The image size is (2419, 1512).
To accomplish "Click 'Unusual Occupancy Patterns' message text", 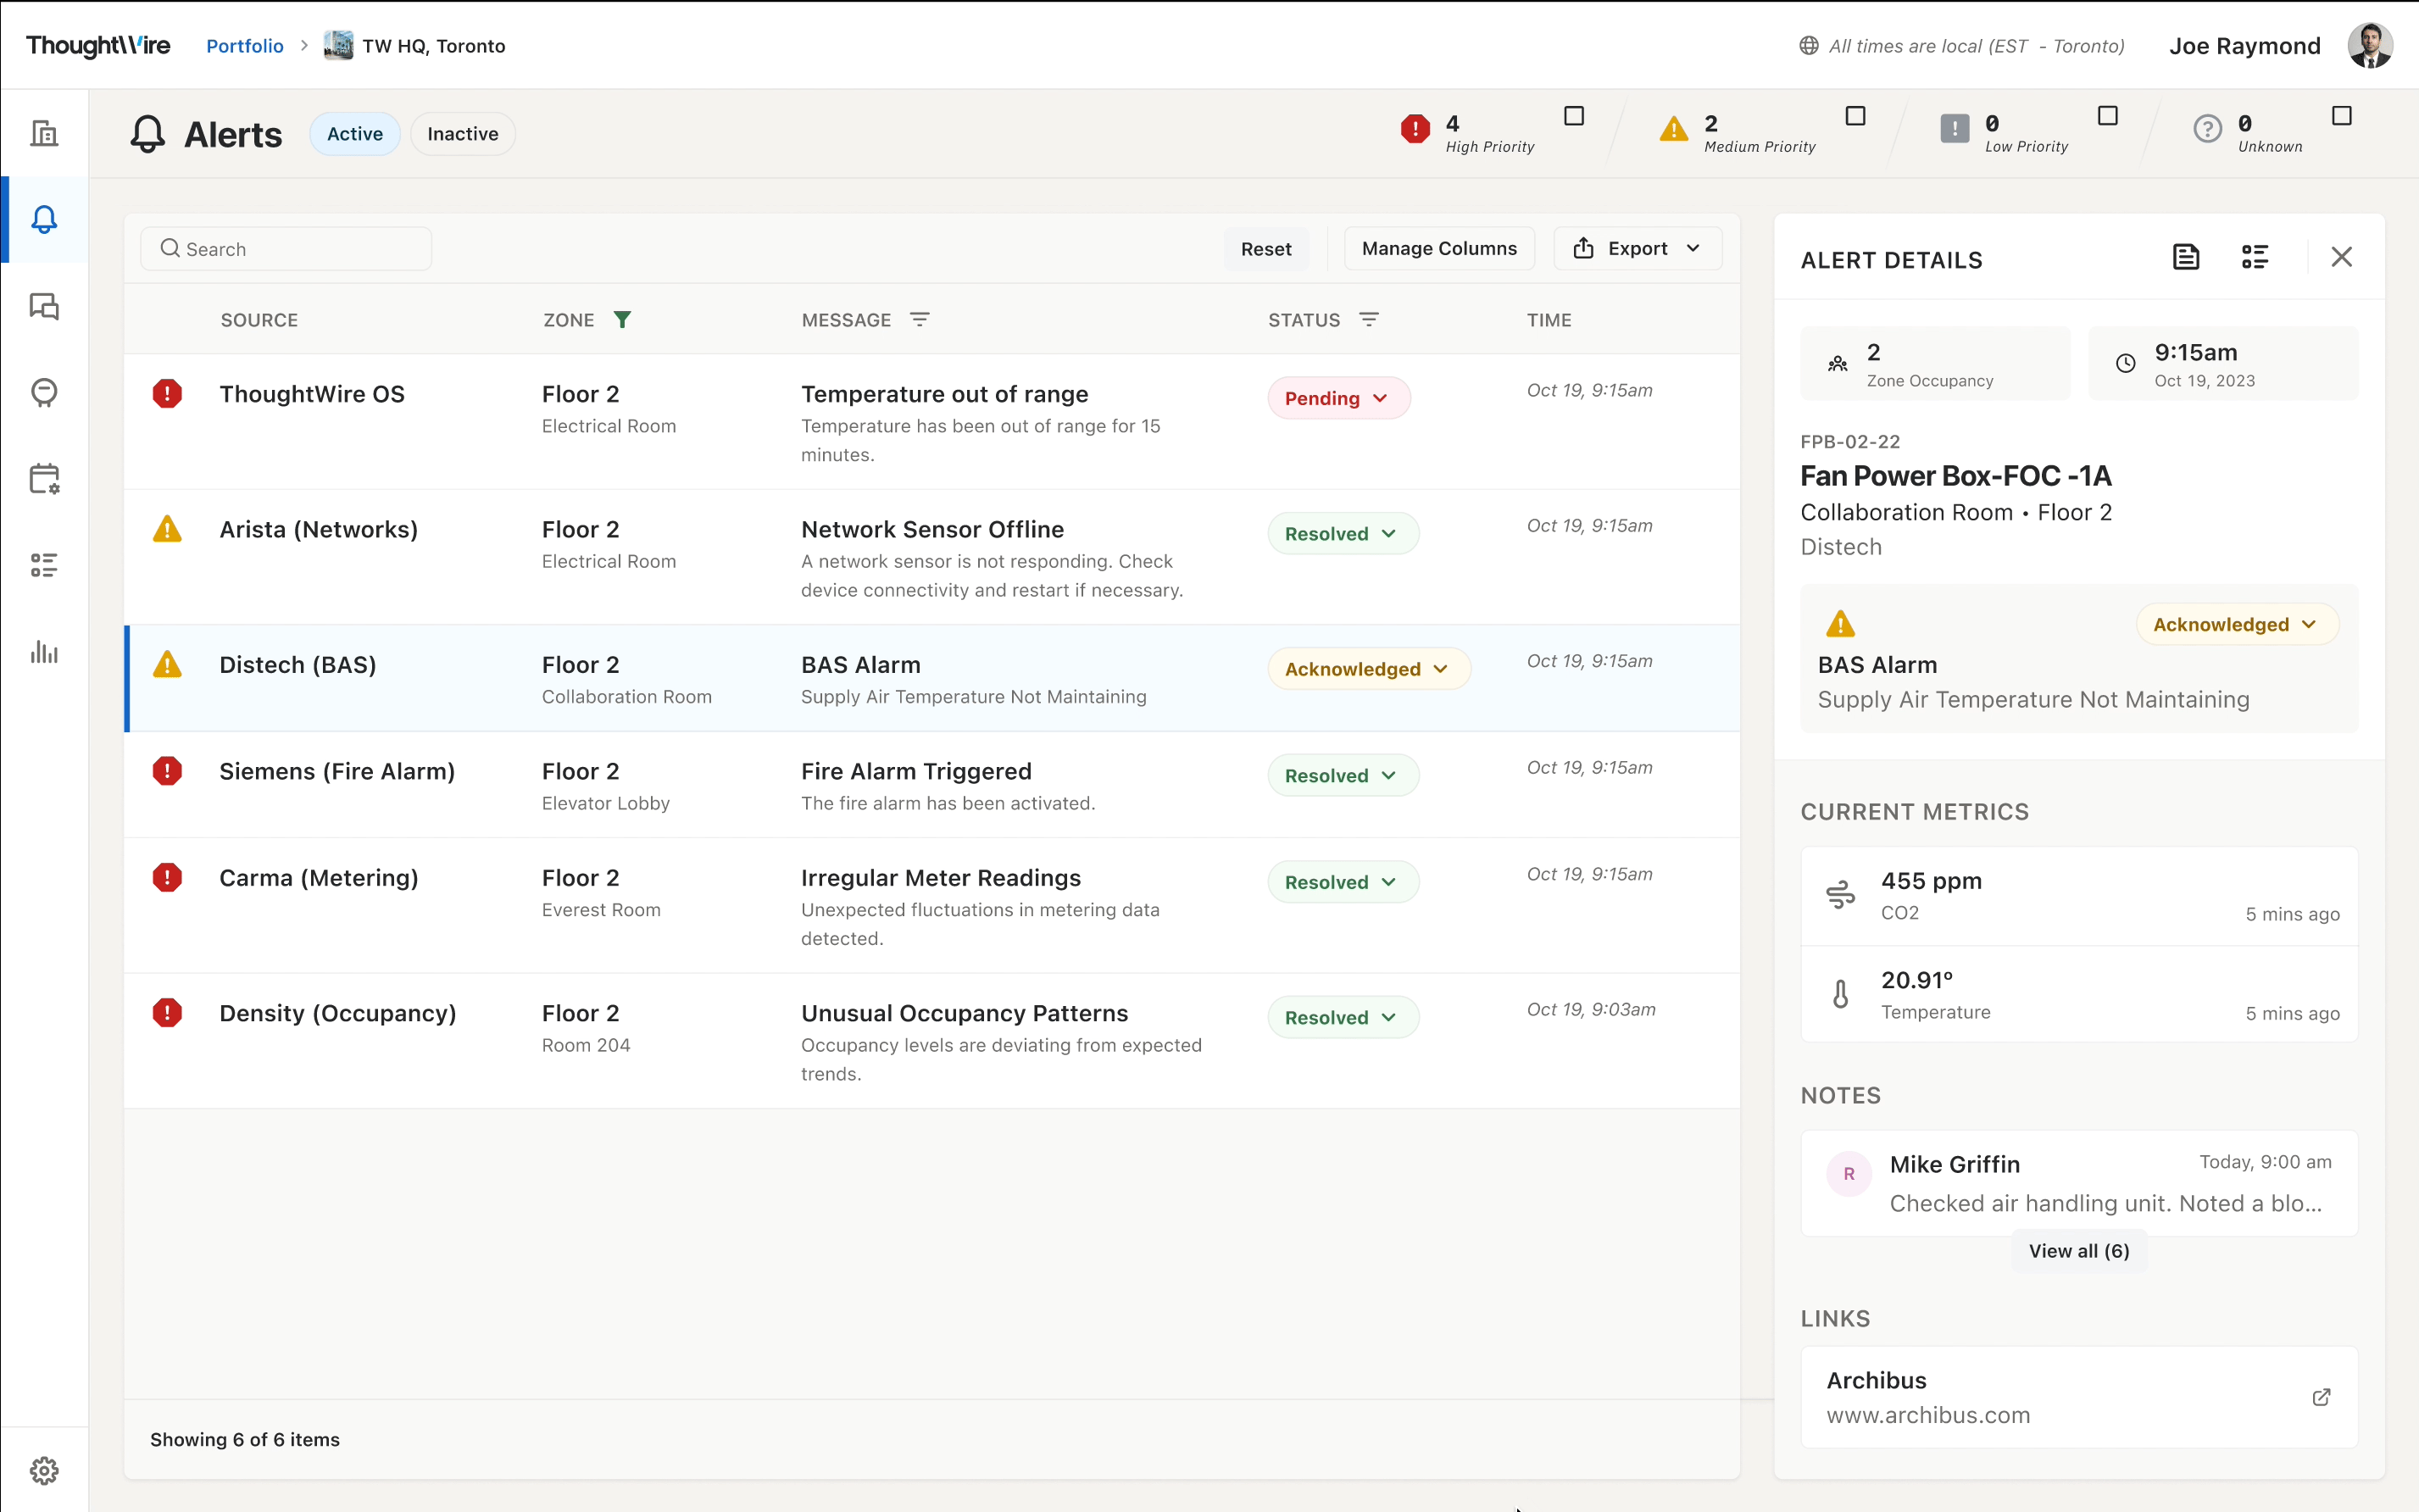I will pos(964,1013).
